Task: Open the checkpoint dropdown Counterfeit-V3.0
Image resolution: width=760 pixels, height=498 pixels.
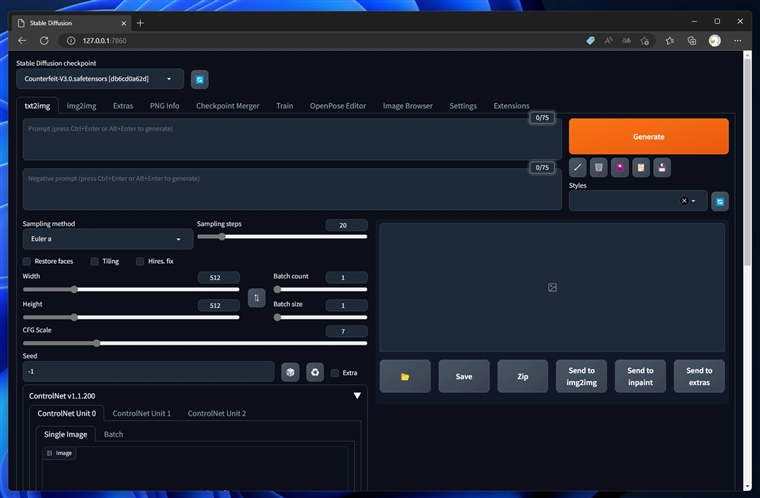Action: 100,79
